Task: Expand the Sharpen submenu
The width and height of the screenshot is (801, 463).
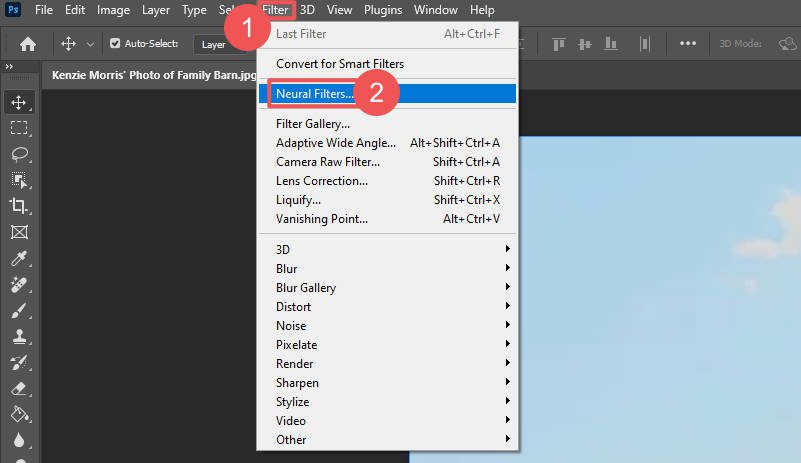Action: [x=387, y=382]
